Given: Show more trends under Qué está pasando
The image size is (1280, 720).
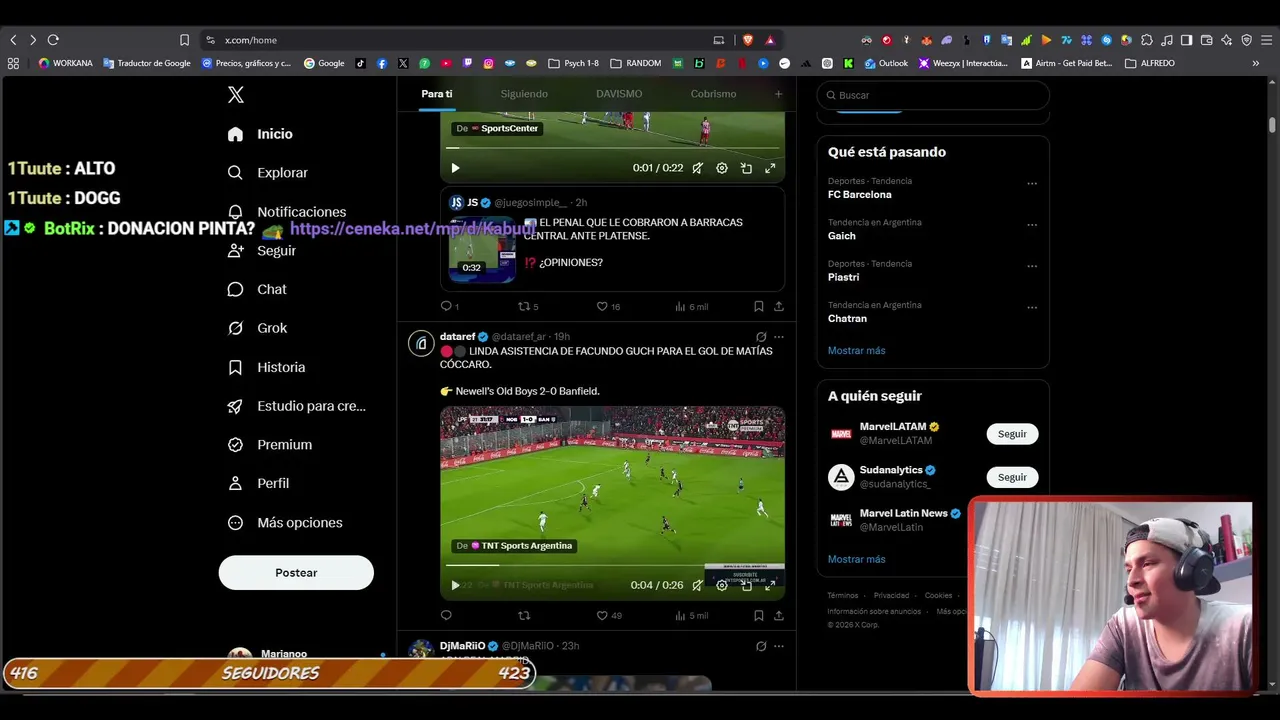Looking at the screenshot, I should [x=856, y=351].
